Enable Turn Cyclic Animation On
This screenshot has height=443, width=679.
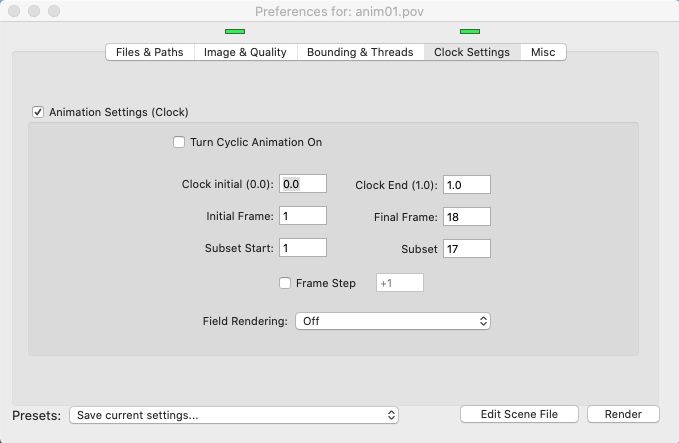(x=180, y=142)
